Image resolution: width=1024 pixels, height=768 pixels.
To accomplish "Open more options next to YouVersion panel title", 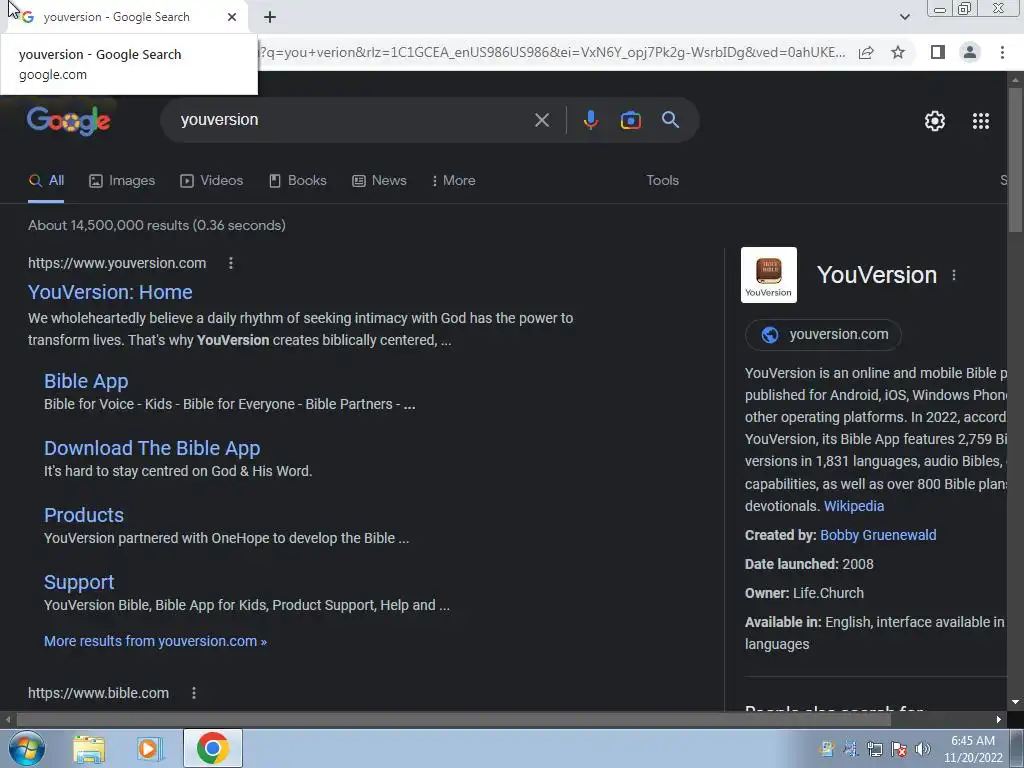I will 954,275.
